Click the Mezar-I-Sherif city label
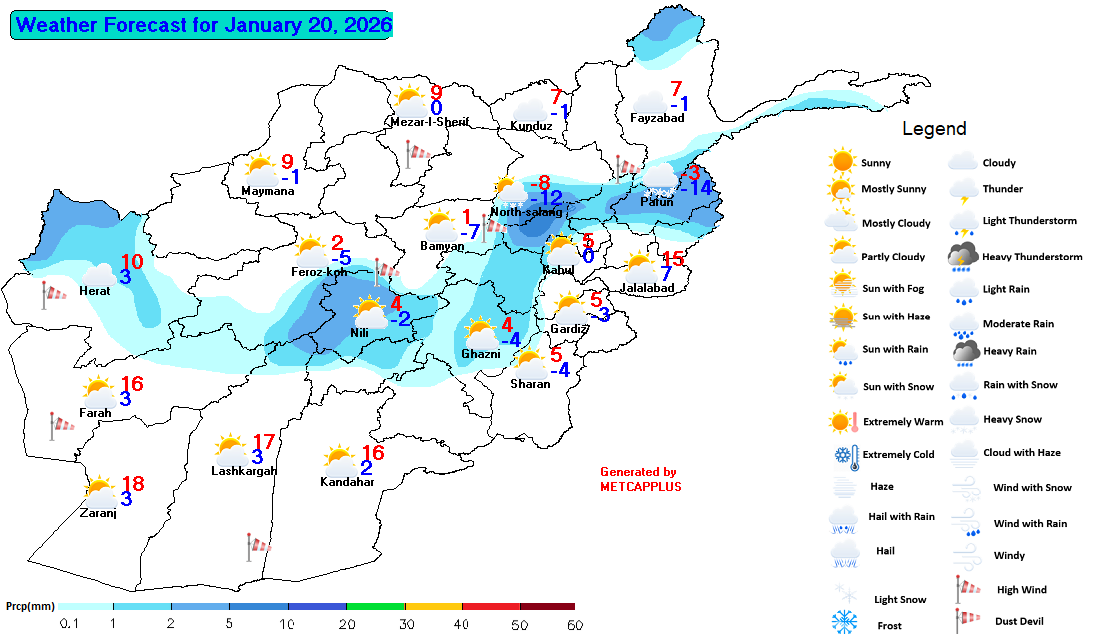 pos(430,123)
